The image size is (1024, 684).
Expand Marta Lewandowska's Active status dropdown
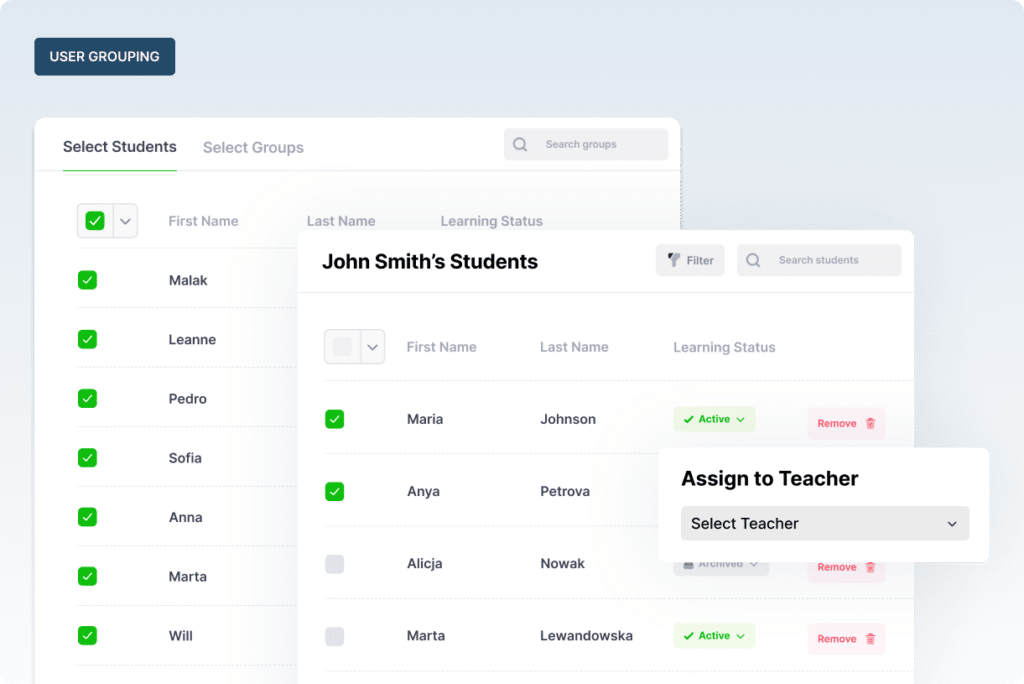[741, 636]
